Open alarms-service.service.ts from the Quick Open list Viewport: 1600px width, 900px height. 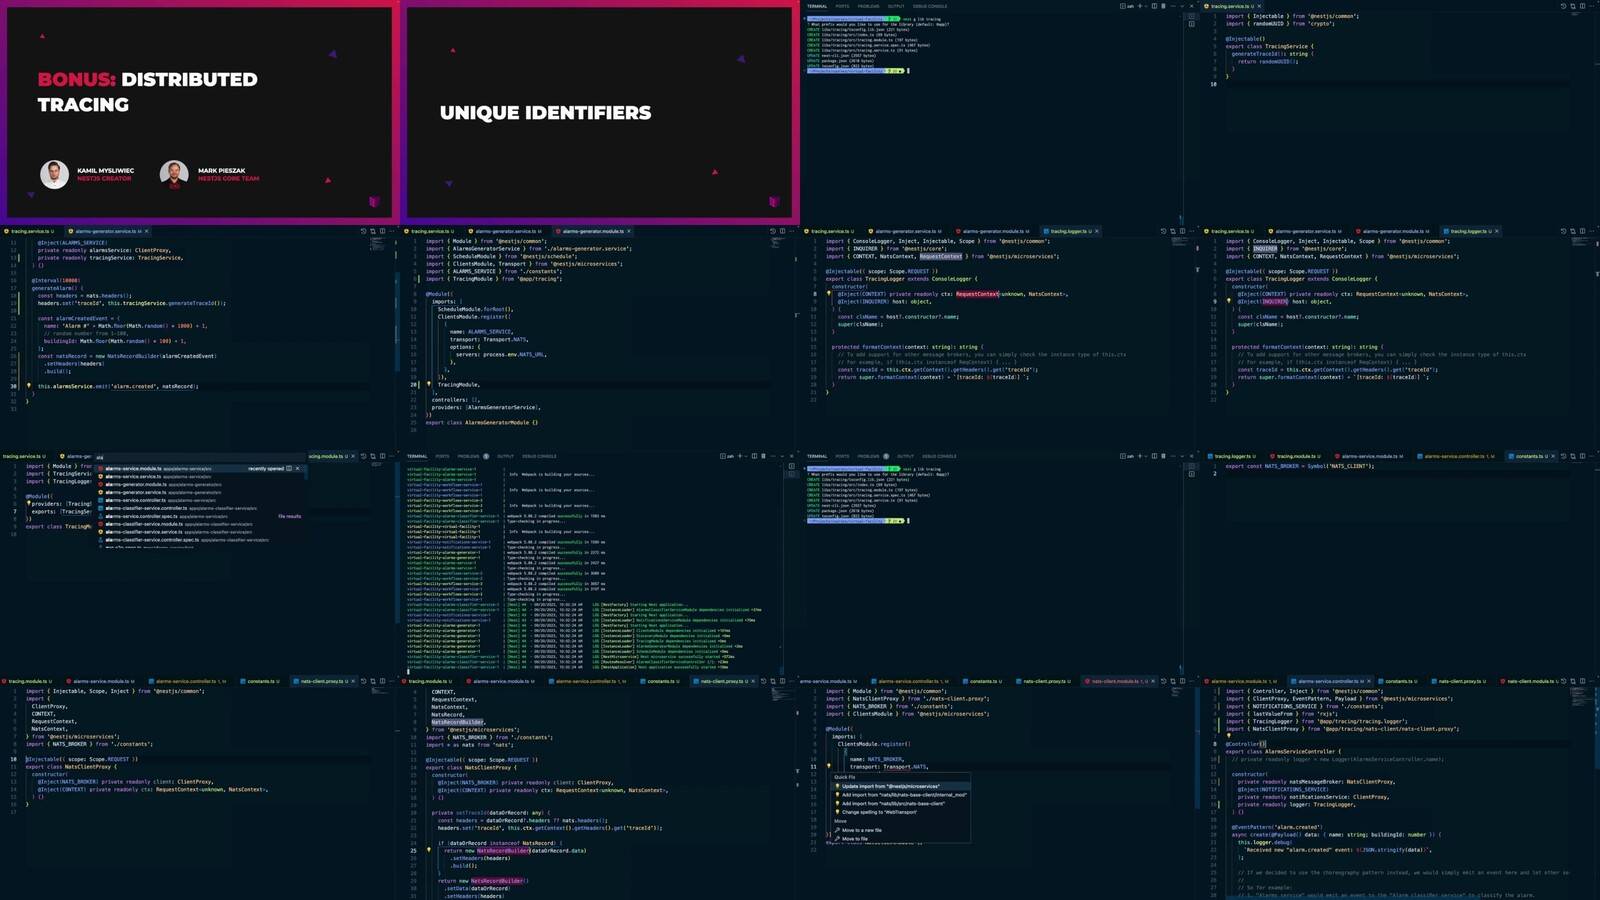click(x=198, y=476)
